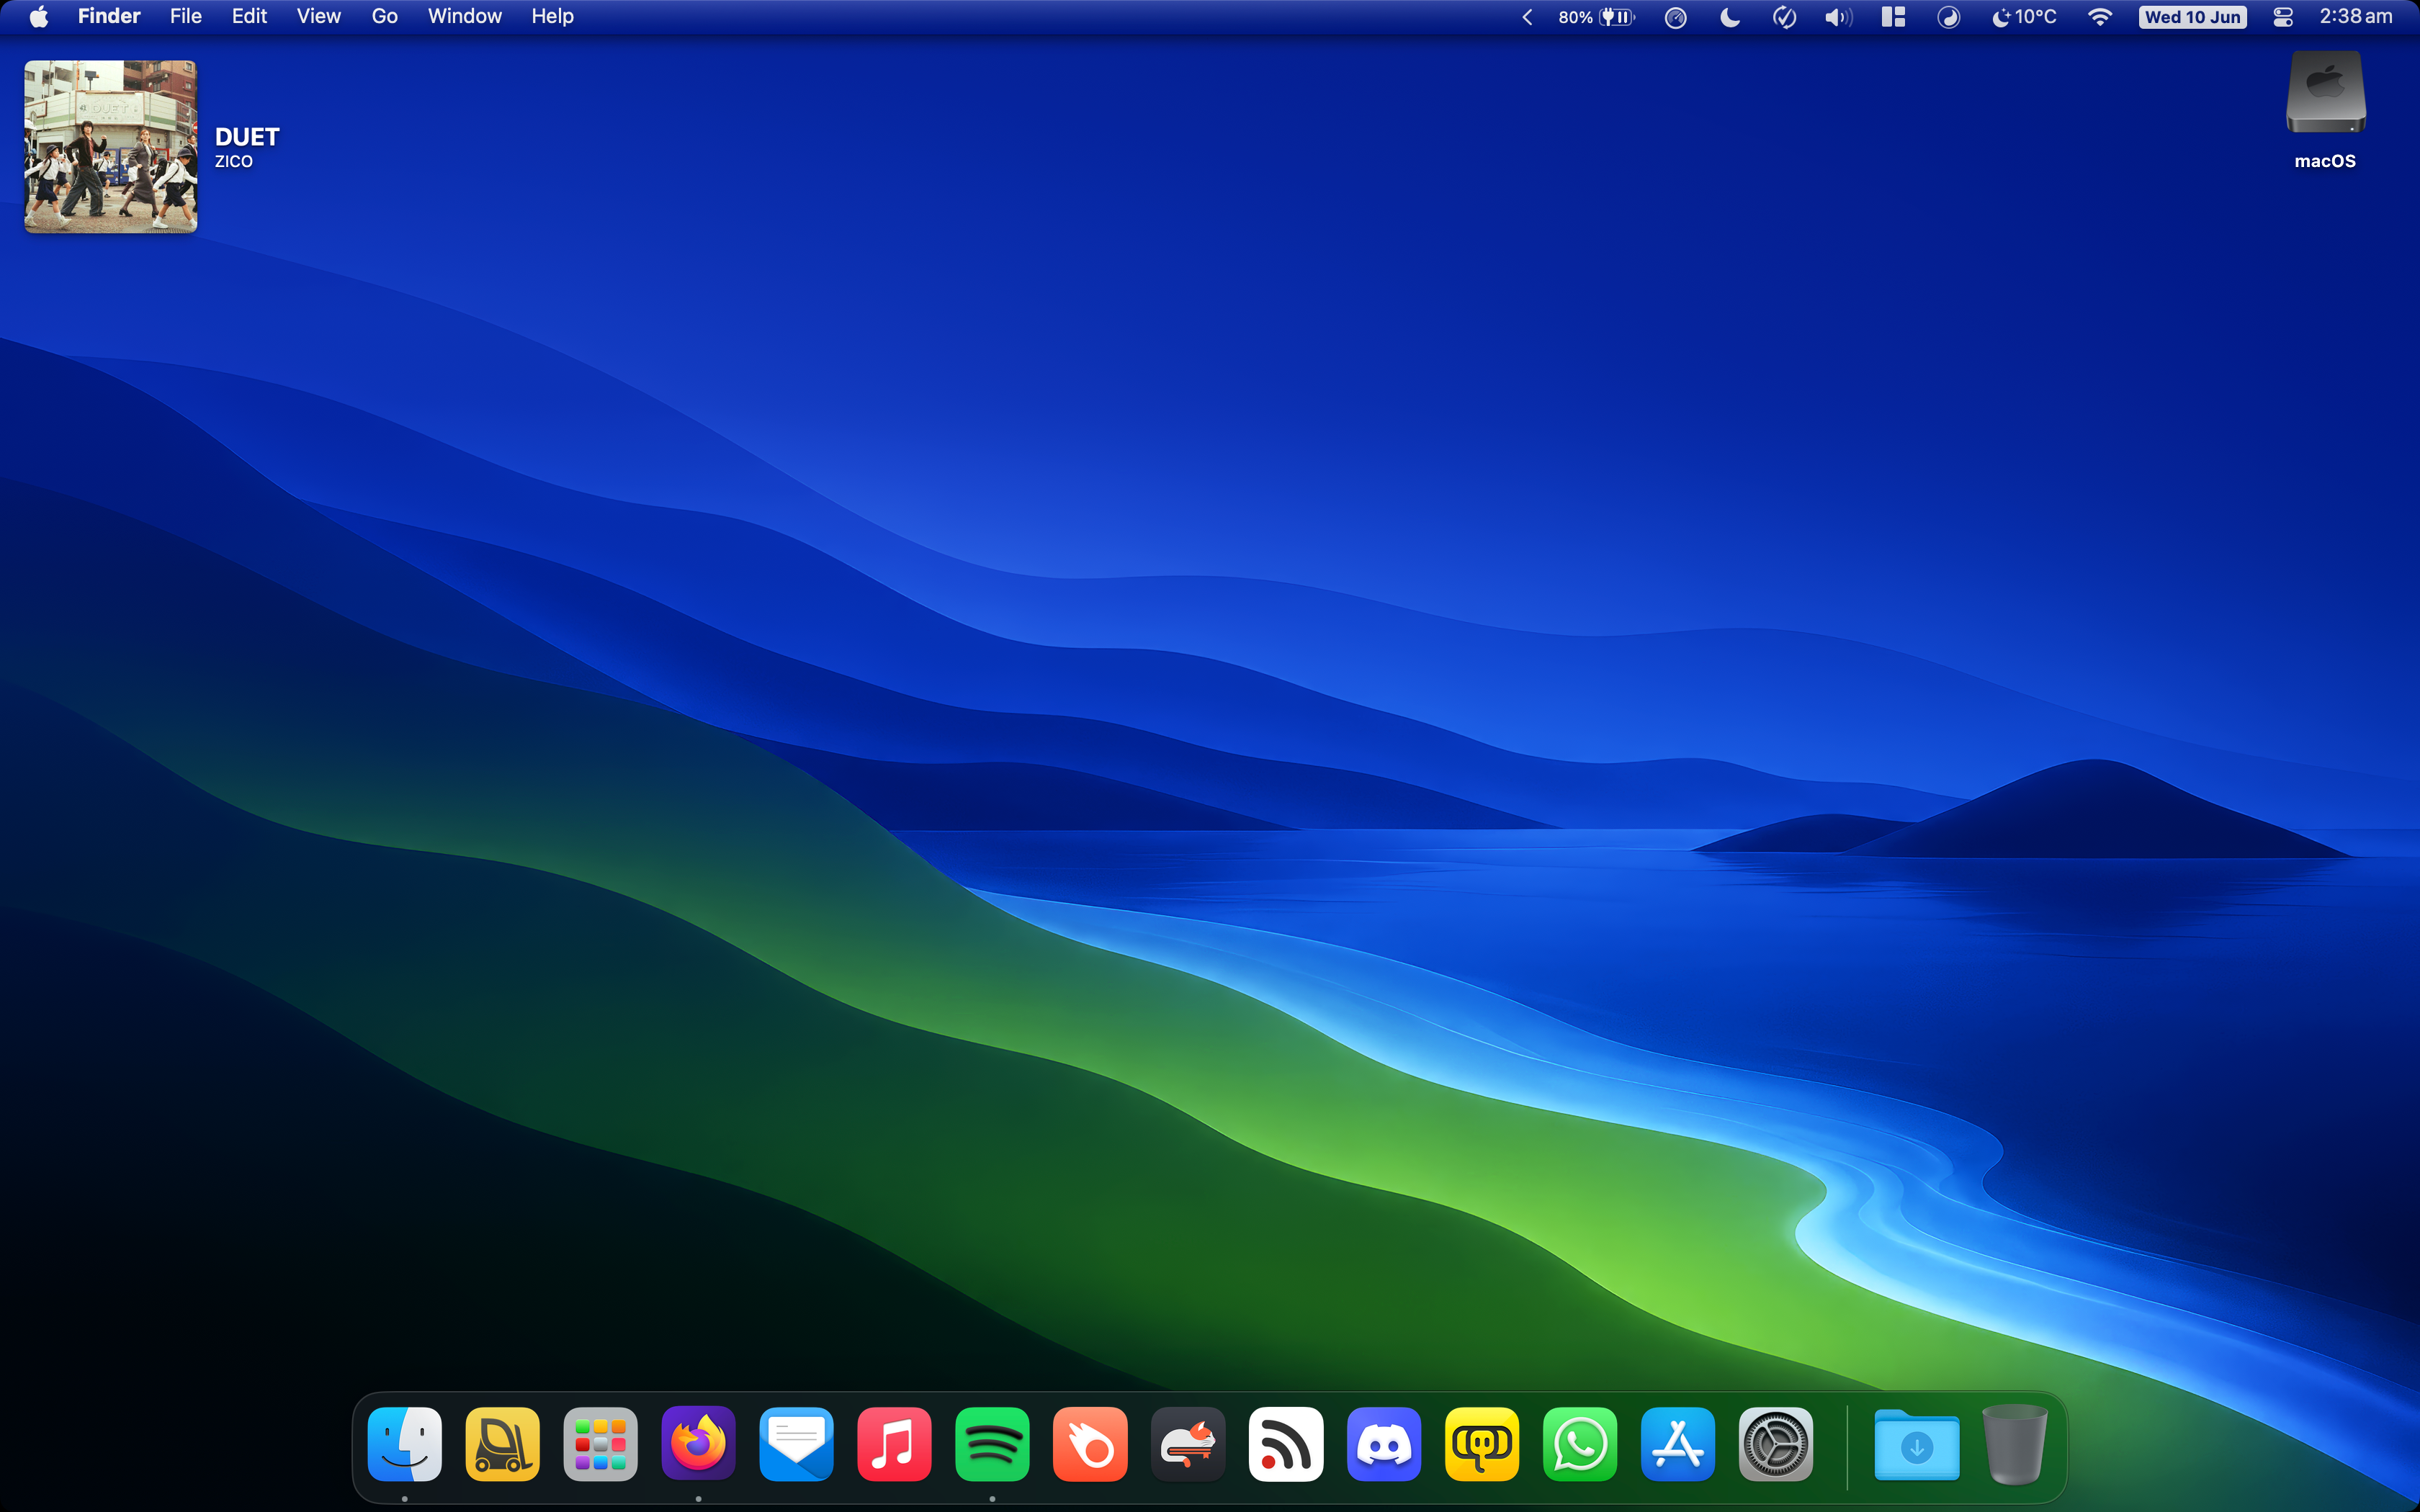Open the Downloads folder stack

tap(1916, 1444)
